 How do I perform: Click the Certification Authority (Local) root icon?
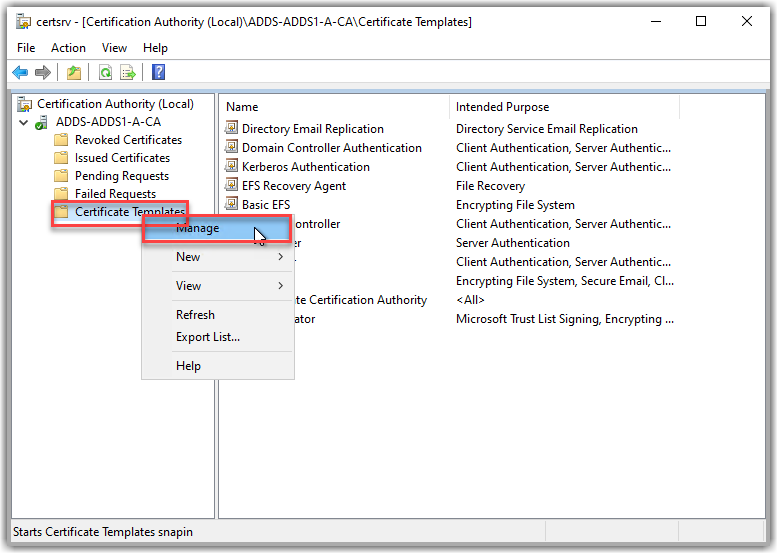24,104
